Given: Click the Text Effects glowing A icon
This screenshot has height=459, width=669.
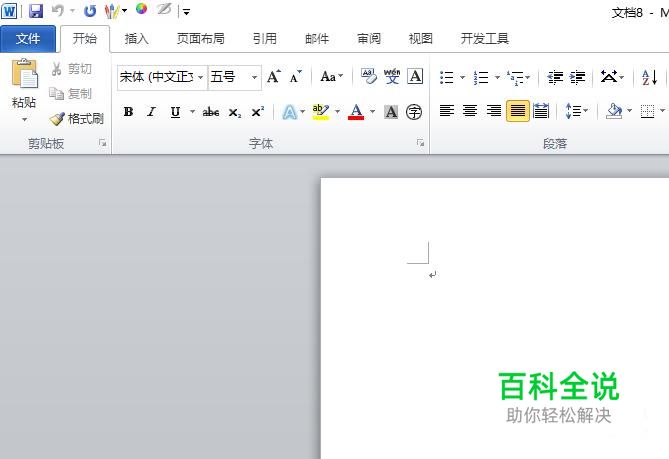Looking at the screenshot, I should (290, 112).
